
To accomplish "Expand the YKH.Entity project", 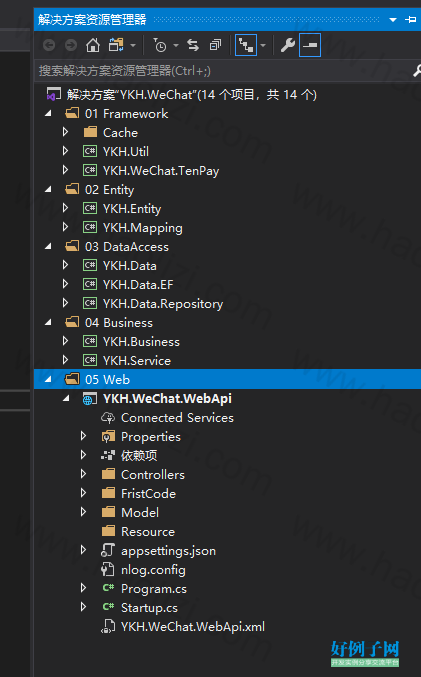I will [66, 208].
